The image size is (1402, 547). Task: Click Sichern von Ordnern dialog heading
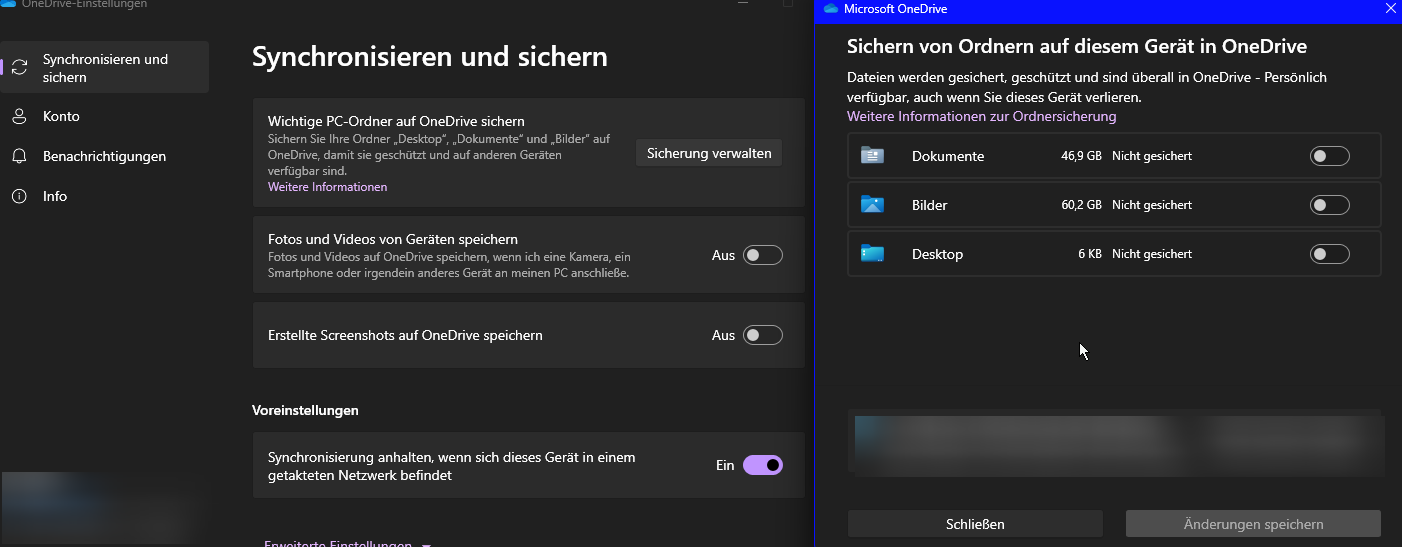[1077, 46]
